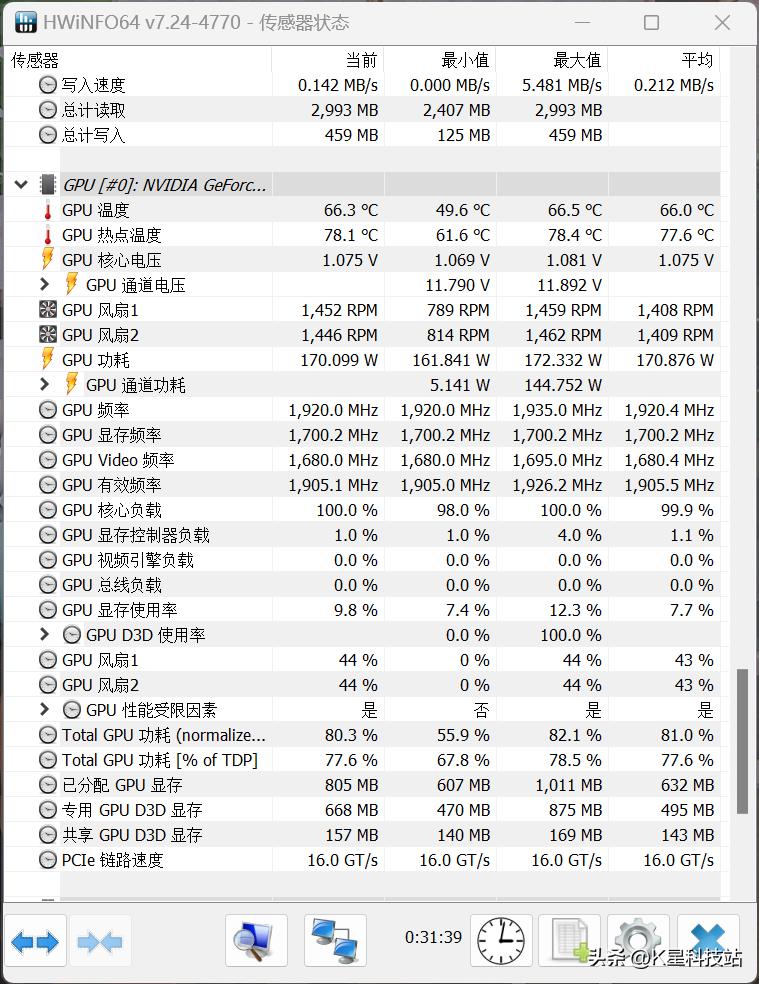Click the clock icon on the bottom toolbar
759x984 pixels.
point(501,940)
